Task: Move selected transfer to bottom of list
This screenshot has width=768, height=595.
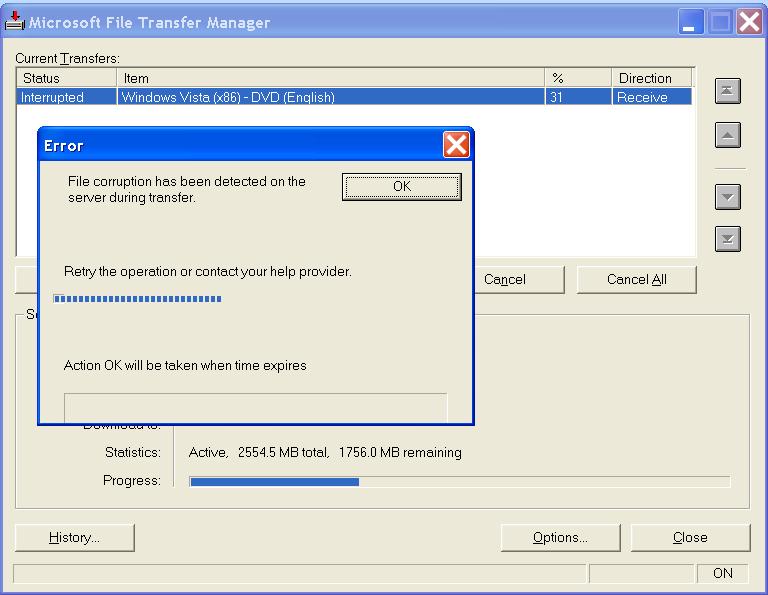Action: pos(727,238)
